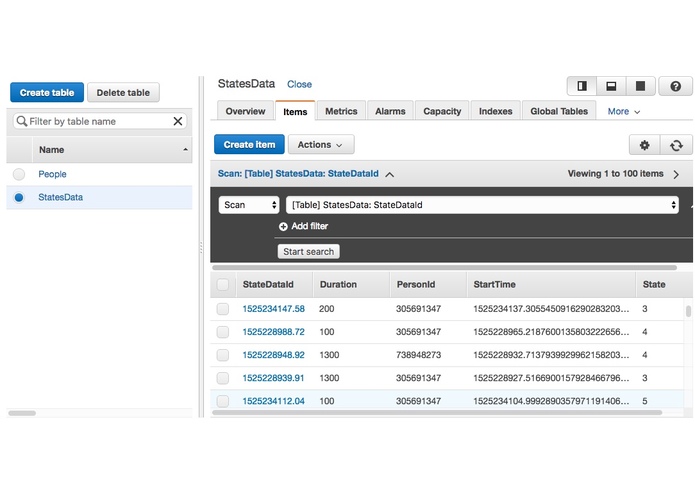695x494 pixels.
Task: Check the row 1525234112.04 checkbox
Action: (x=223, y=401)
